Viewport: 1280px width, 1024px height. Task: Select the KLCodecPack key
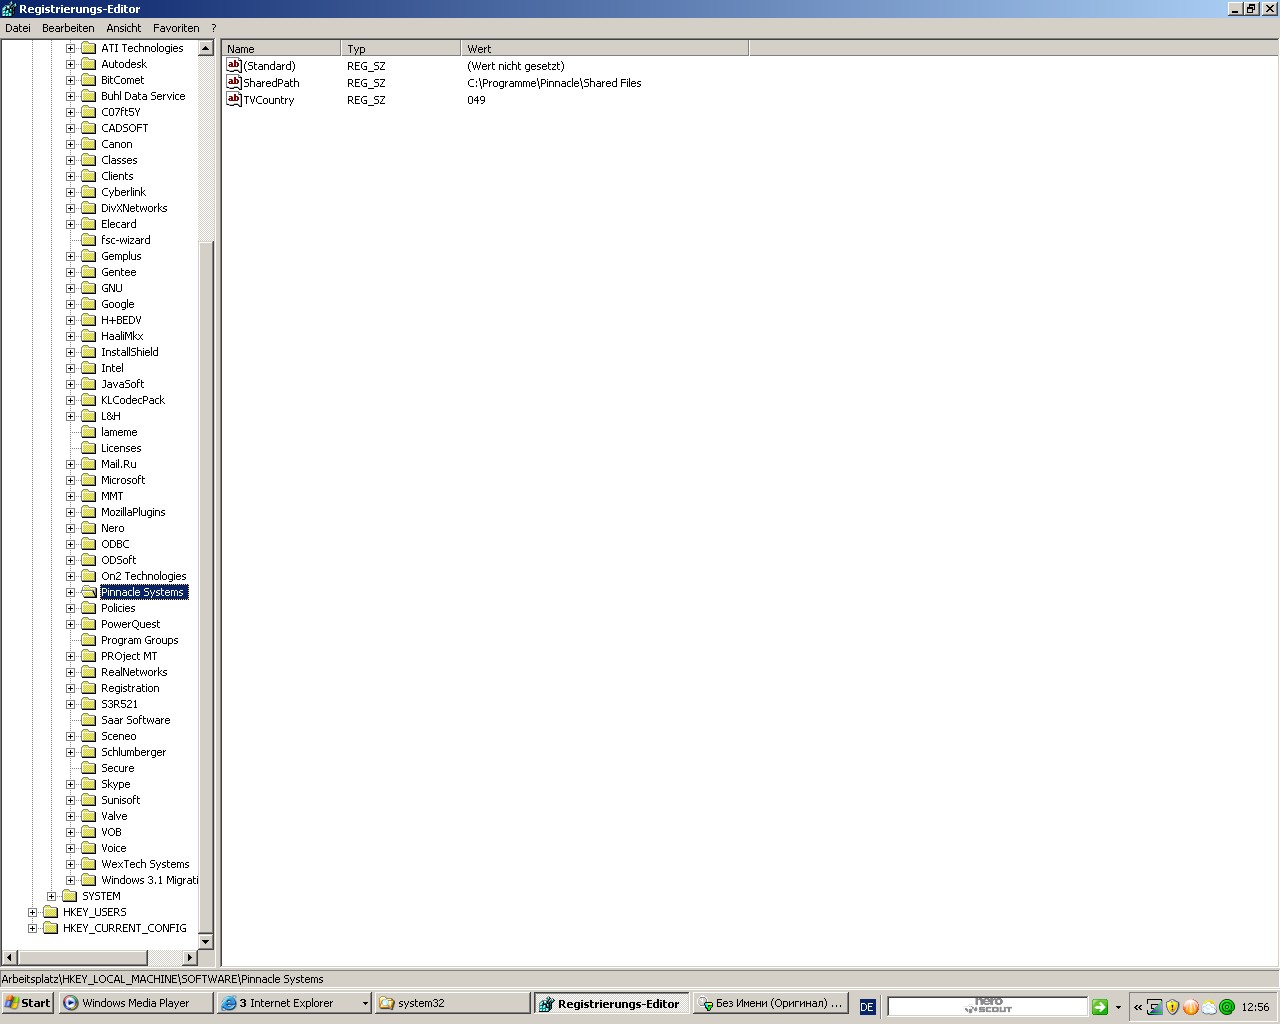pos(133,400)
